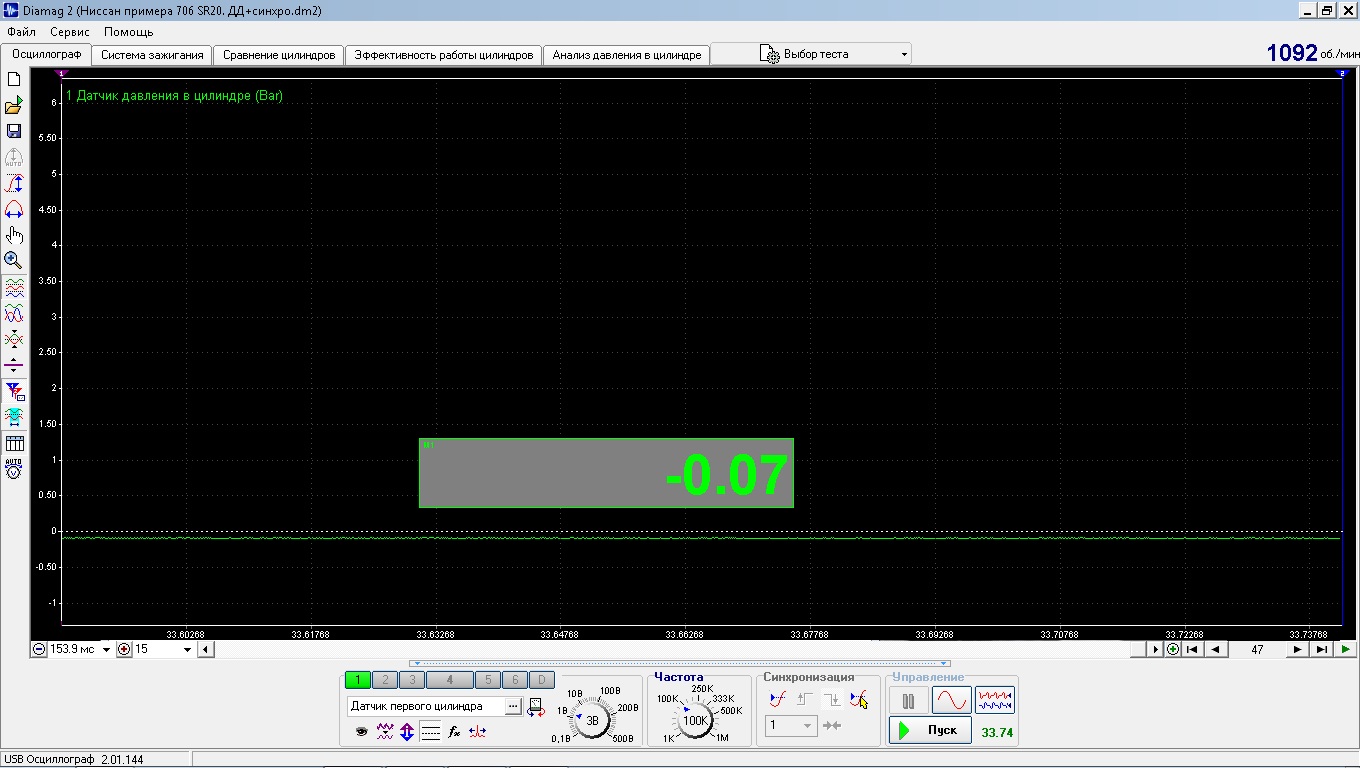The width and height of the screenshot is (1360, 768).
Task: Select the Осциллограф tab
Action: 46,54
